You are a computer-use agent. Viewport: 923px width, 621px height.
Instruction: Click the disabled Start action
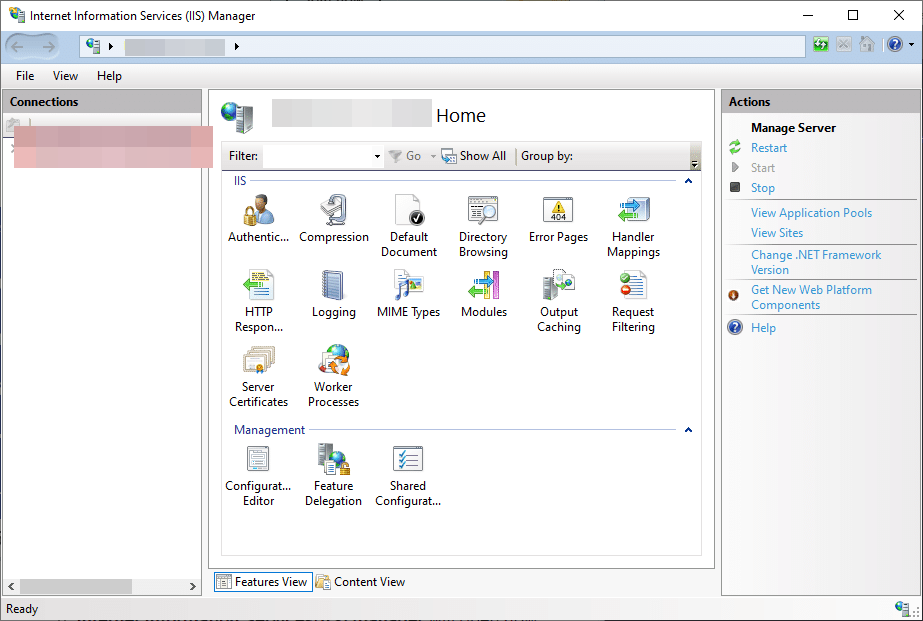point(763,168)
